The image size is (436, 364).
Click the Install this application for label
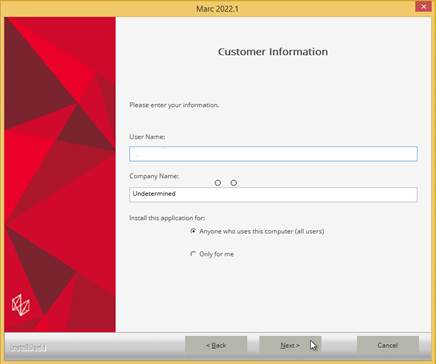[167, 218]
